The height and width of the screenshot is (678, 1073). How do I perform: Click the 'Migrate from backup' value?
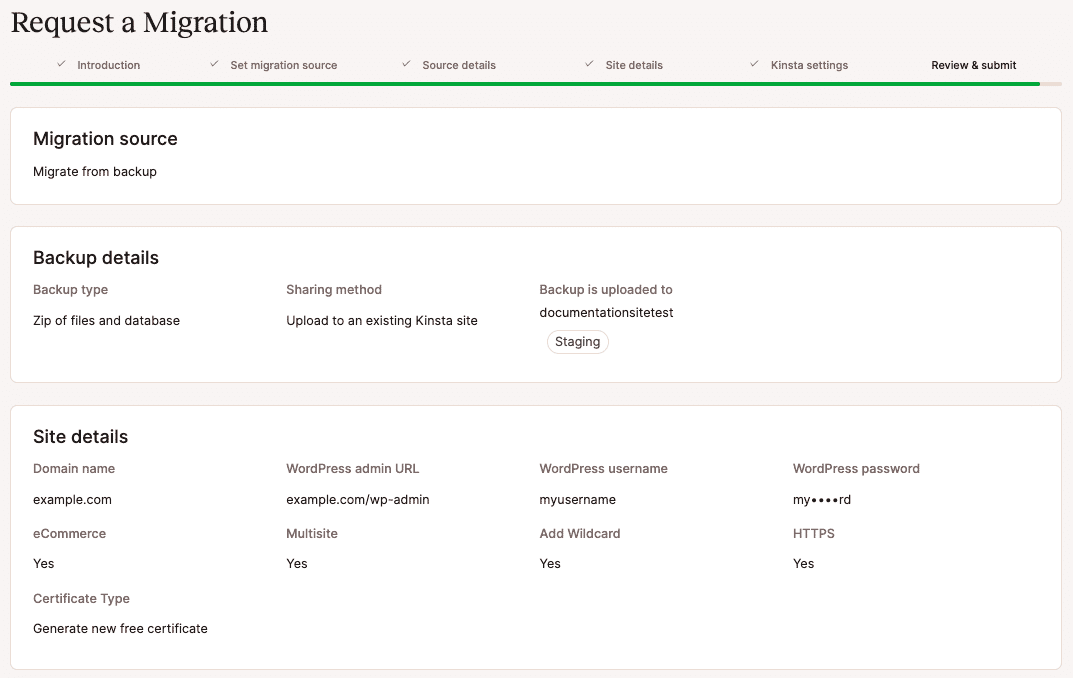pos(94,172)
